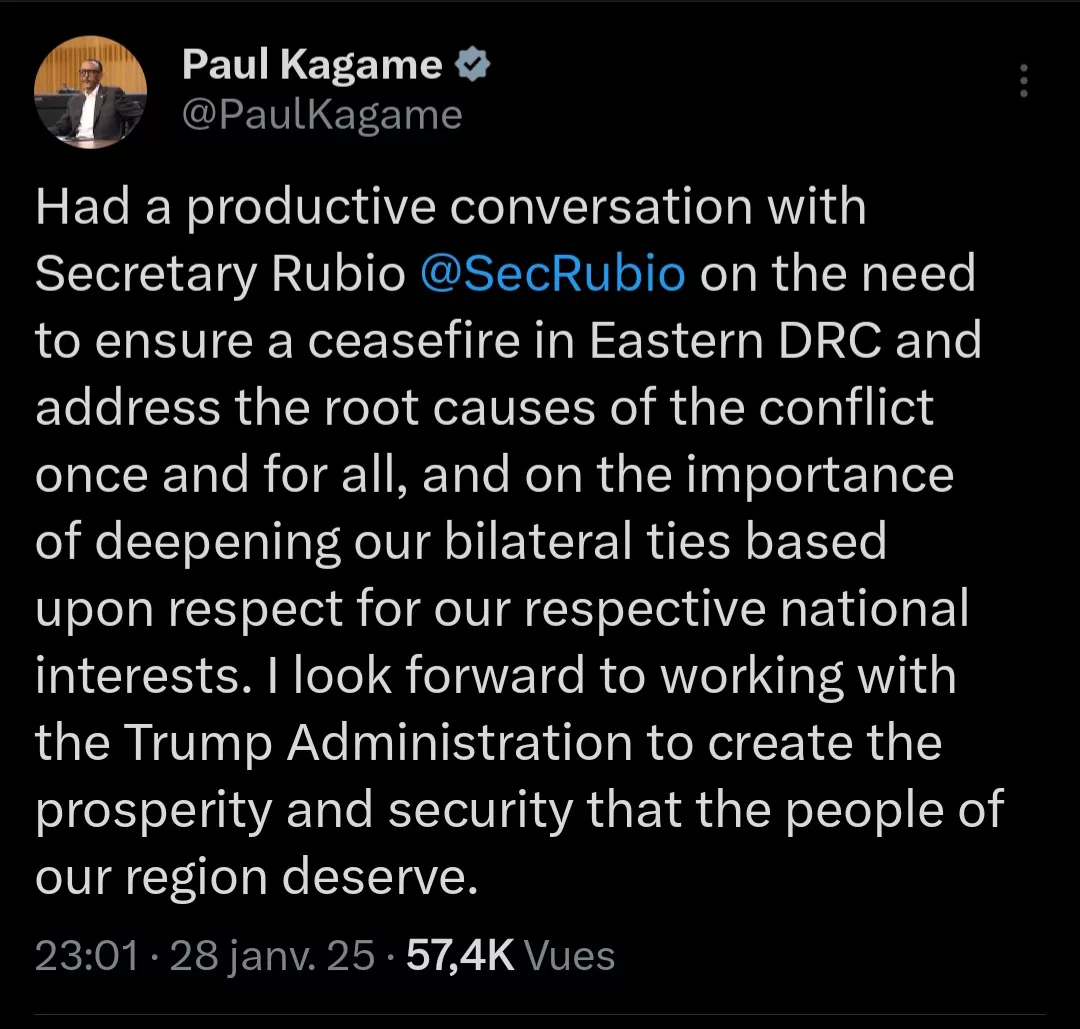Screen dimensions: 1080x1029
Task: Click the words "our region deserve."
Action: 252,877
